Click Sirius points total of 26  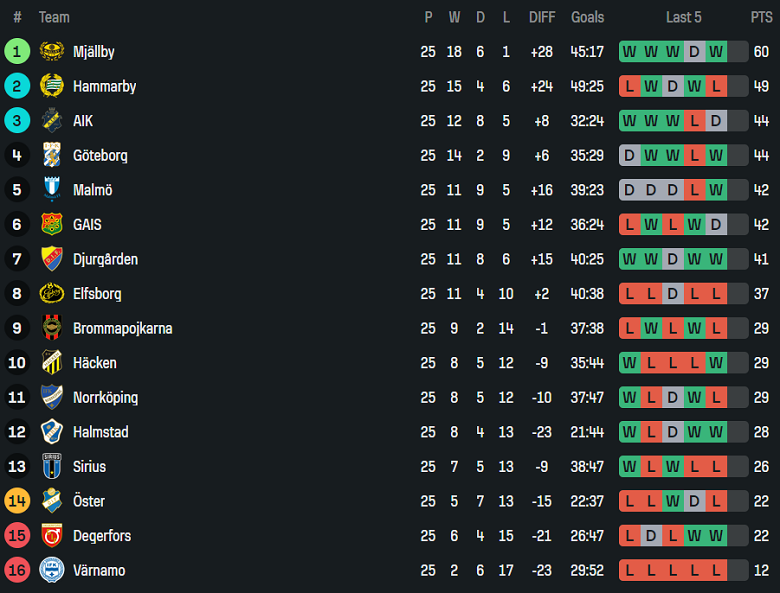click(761, 467)
